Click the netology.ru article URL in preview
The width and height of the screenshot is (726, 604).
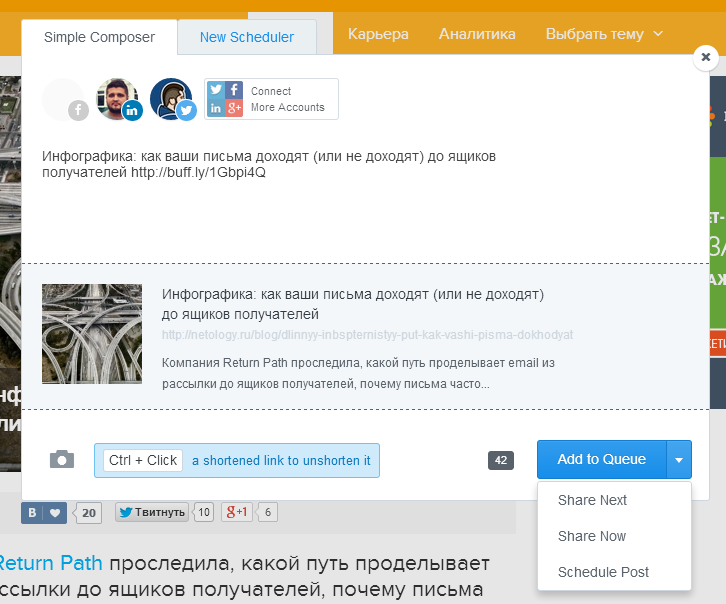pyautogui.click(x=368, y=335)
